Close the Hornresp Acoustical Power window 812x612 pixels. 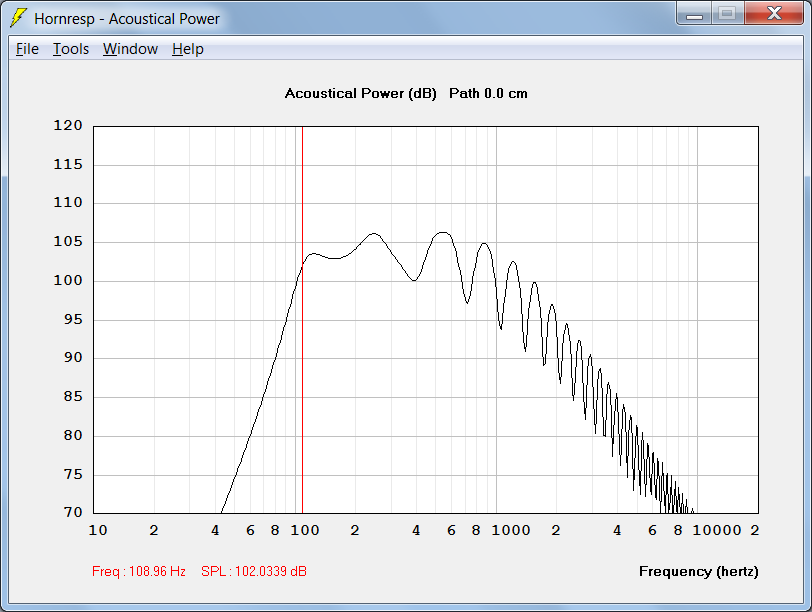click(774, 14)
